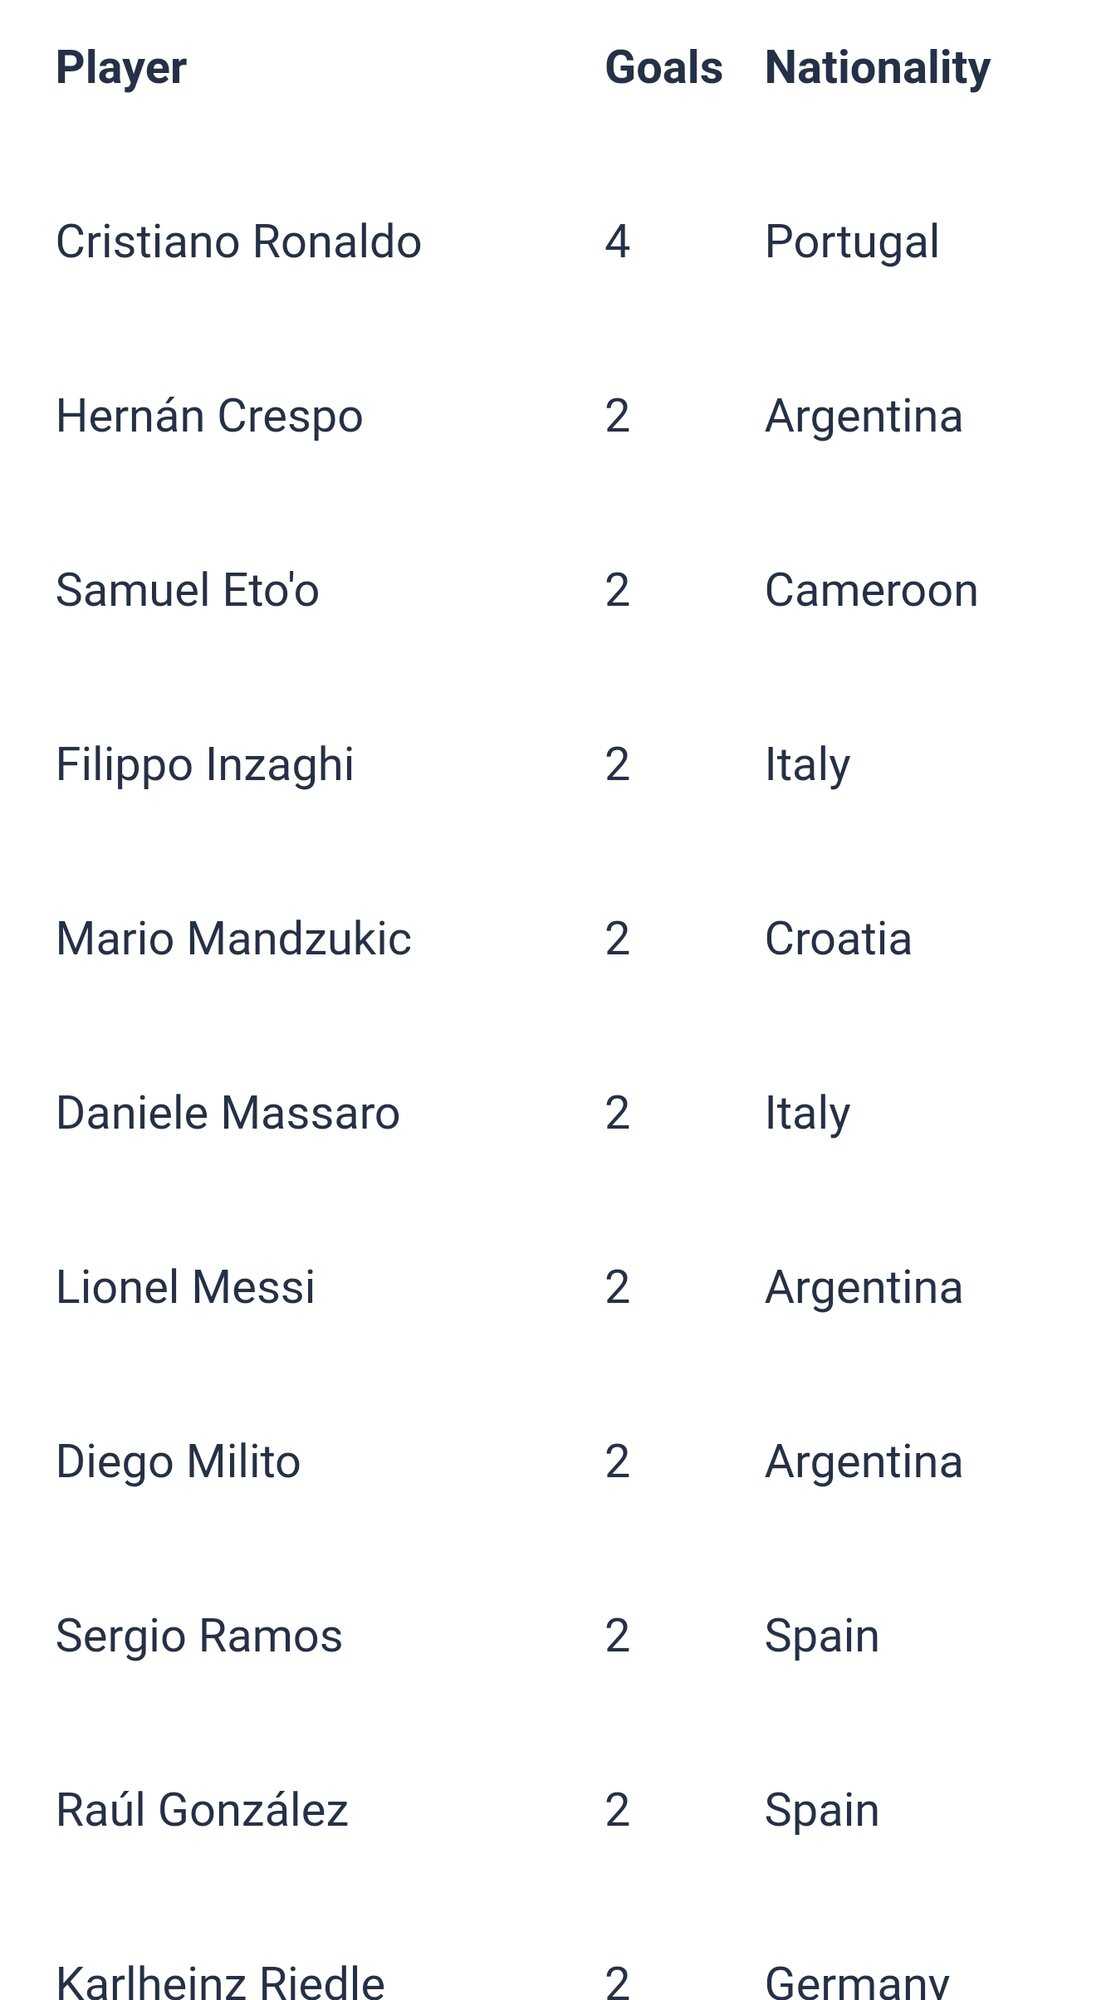The image size is (1111, 2000).
Task: Click the Nationality column header
Action: pyautogui.click(x=877, y=68)
